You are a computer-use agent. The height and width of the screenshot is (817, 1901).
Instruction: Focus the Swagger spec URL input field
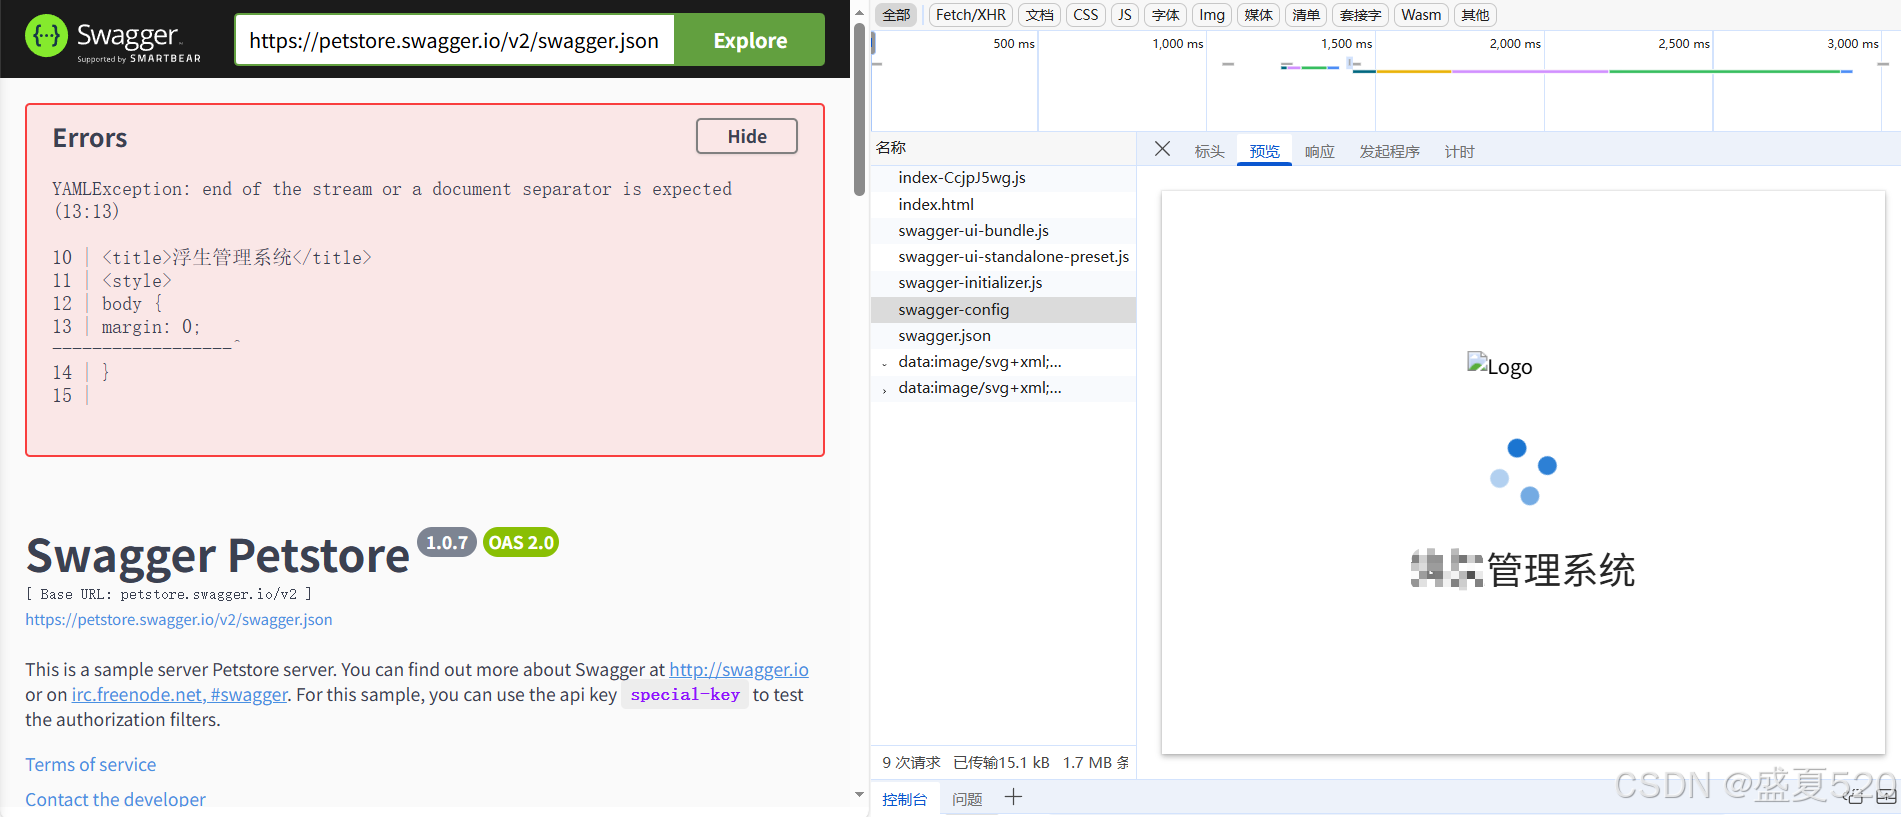(455, 40)
